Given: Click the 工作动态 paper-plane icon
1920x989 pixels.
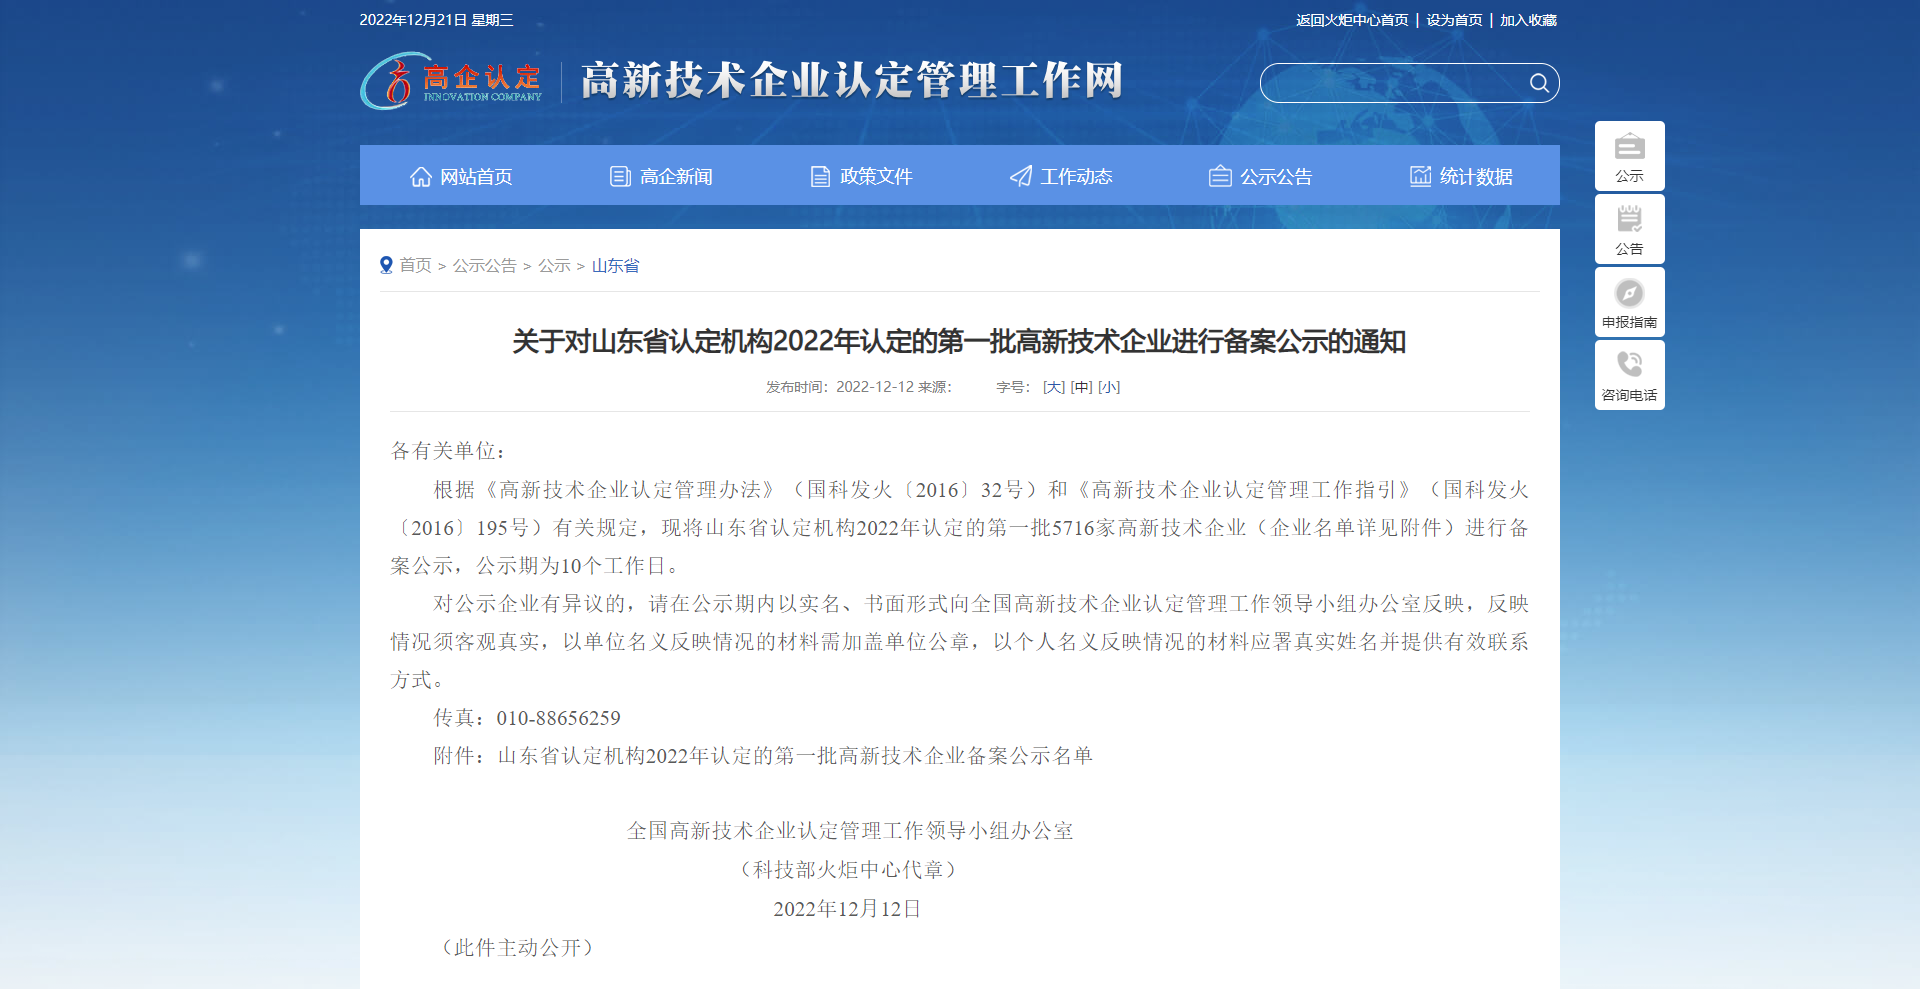Looking at the screenshot, I should click(1020, 175).
